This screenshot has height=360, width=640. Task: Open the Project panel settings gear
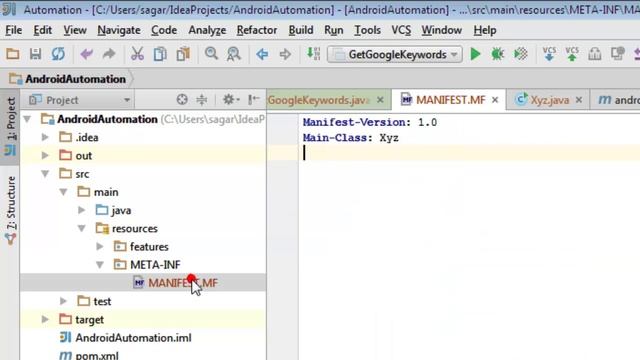pyautogui.click(x=231, y=100)
